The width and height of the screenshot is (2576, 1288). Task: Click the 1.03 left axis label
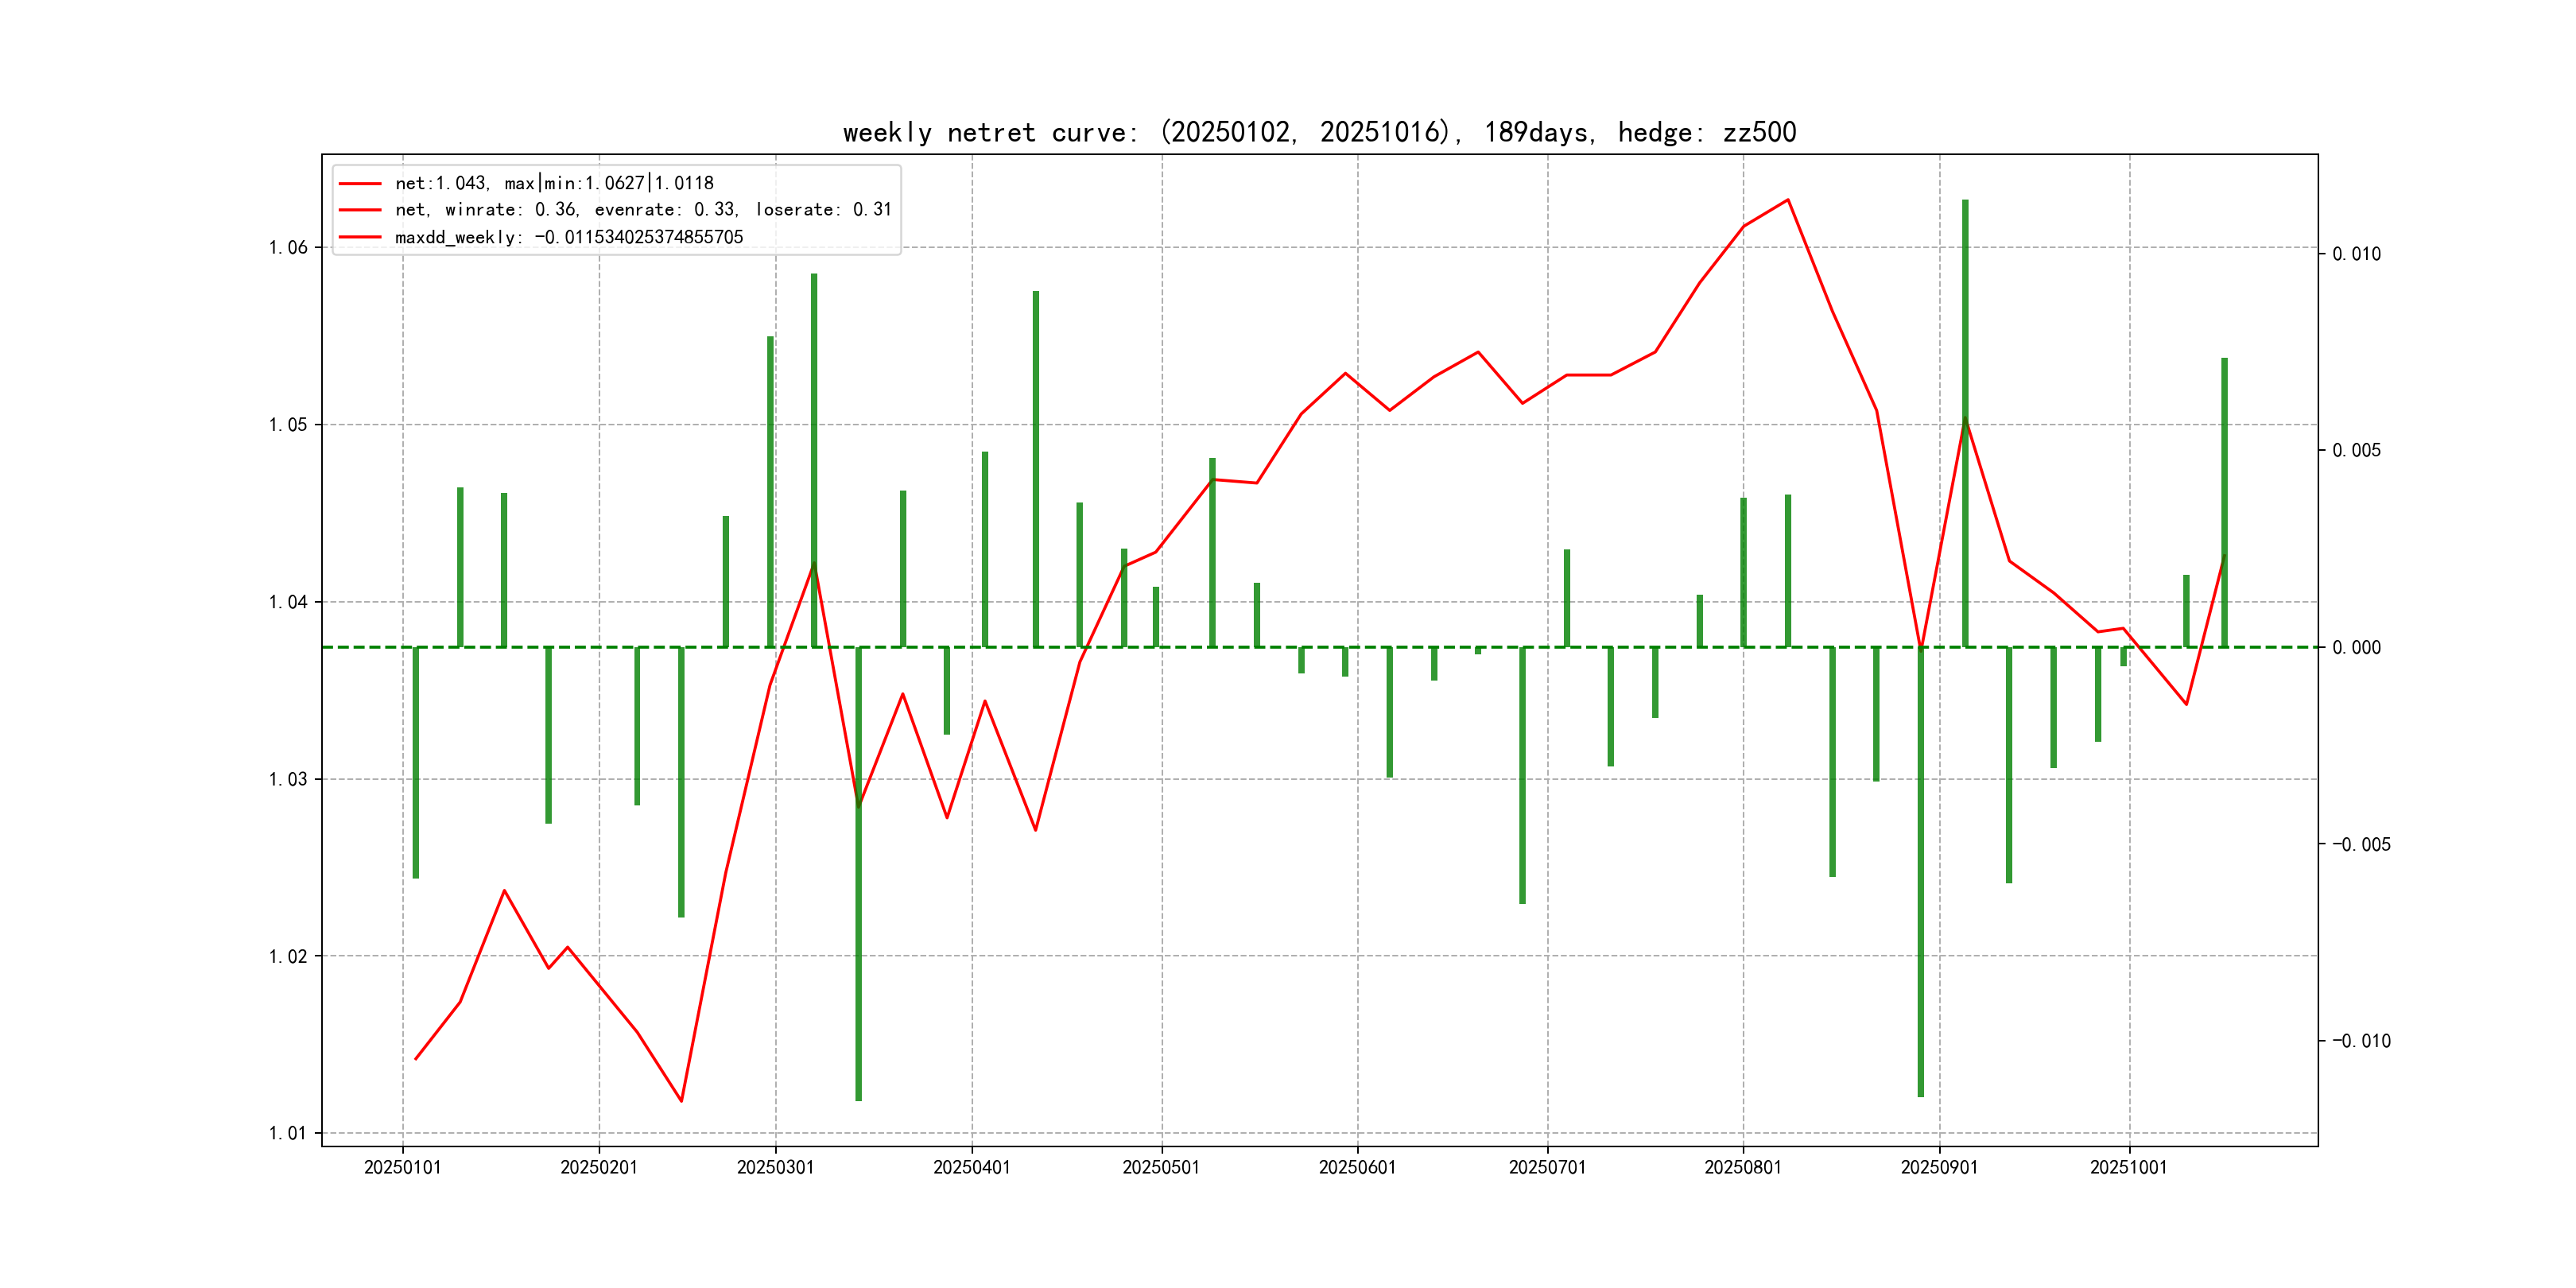click(x=288, y=779)
